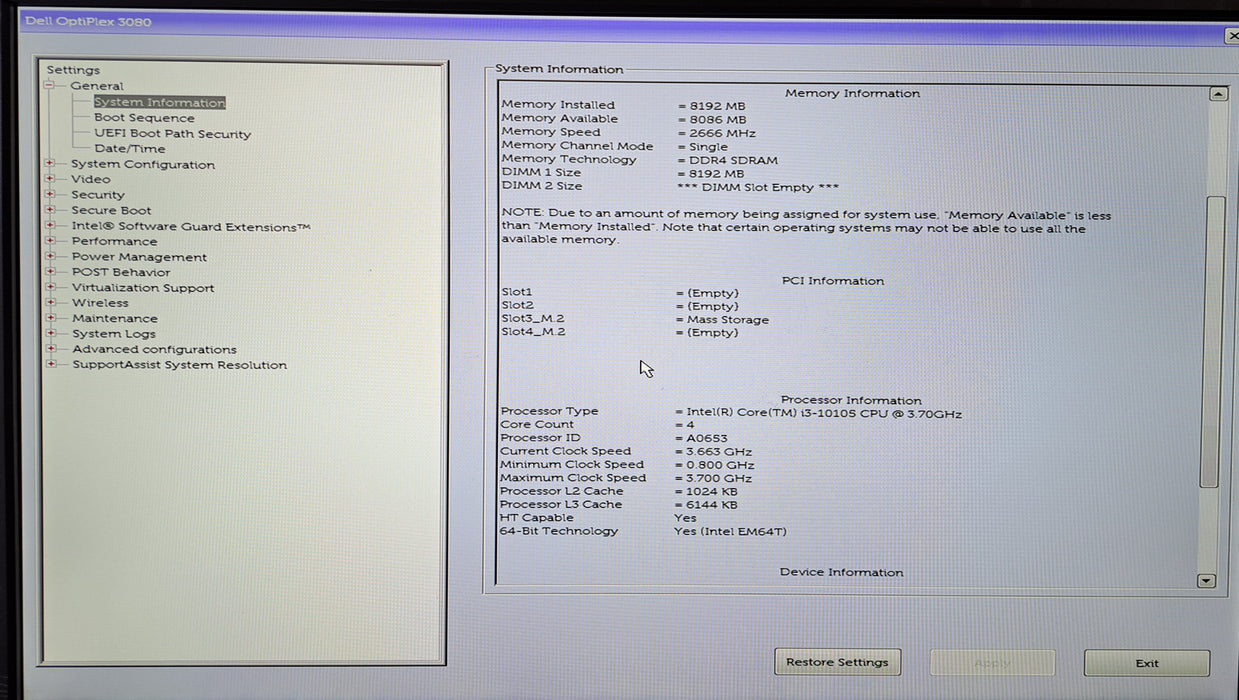Expand the POST Behavior node

(50, 272)
